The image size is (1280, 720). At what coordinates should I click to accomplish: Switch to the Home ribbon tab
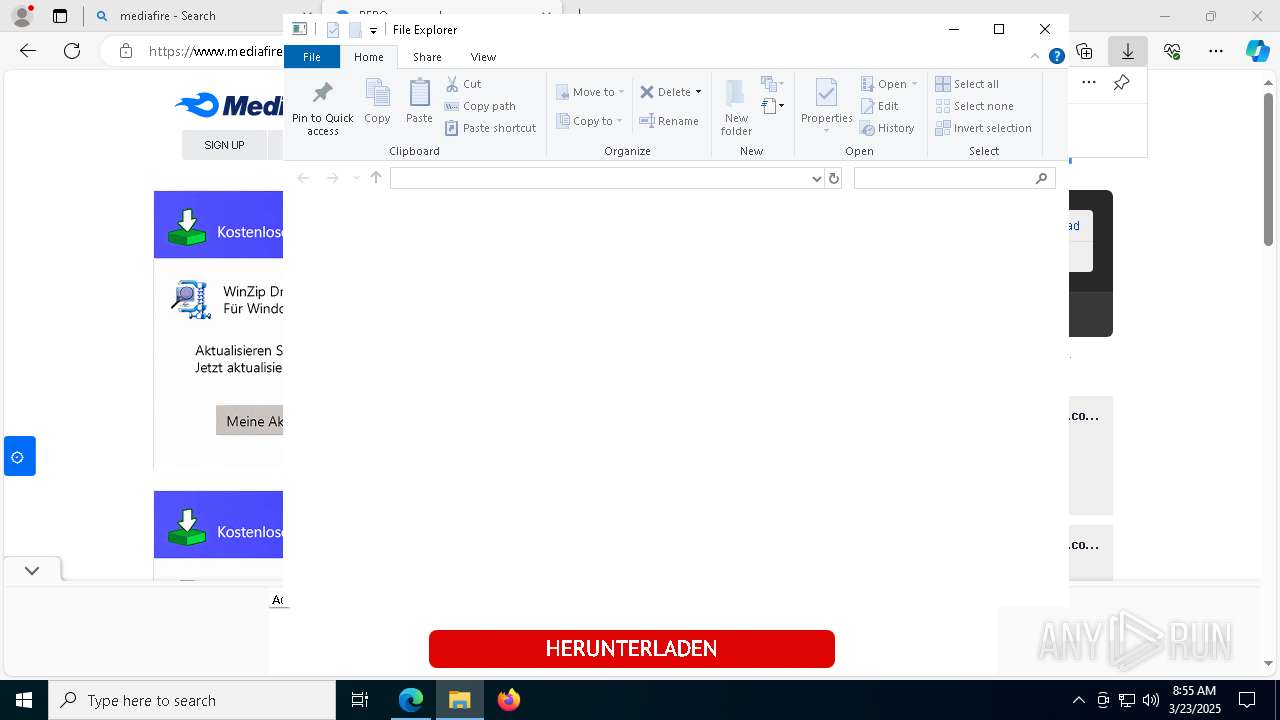[x=368, y=57]
